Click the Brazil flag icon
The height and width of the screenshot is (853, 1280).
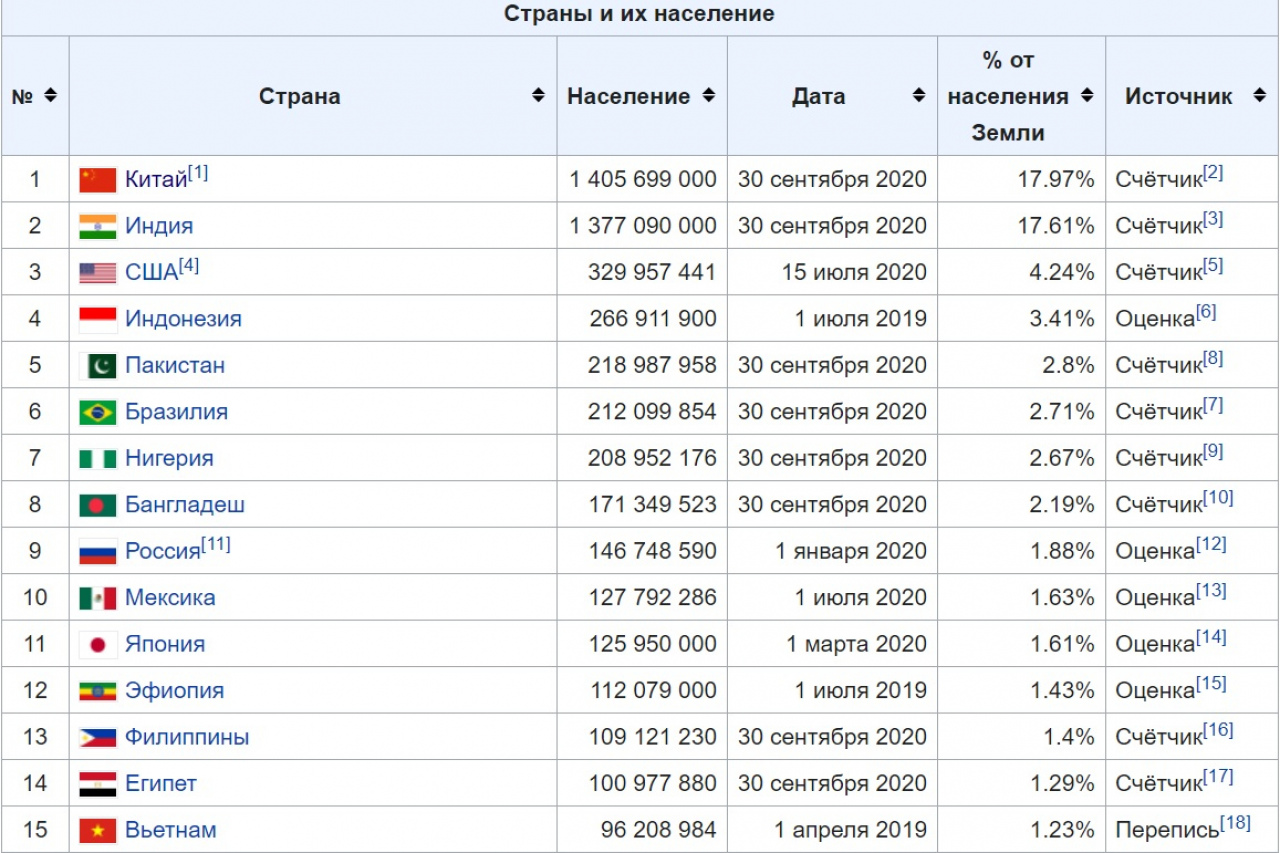click(x=98, y=412)
